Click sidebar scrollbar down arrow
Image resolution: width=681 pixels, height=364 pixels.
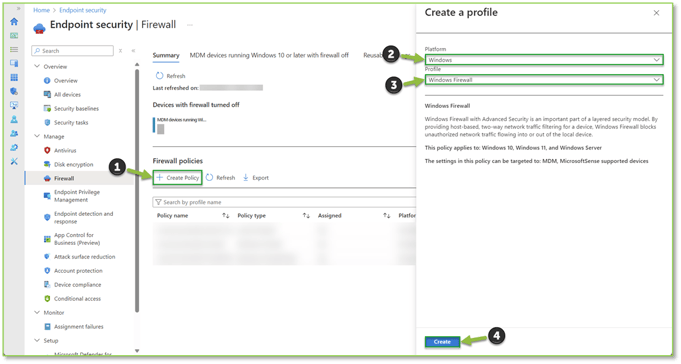click(x=137, y=351)
